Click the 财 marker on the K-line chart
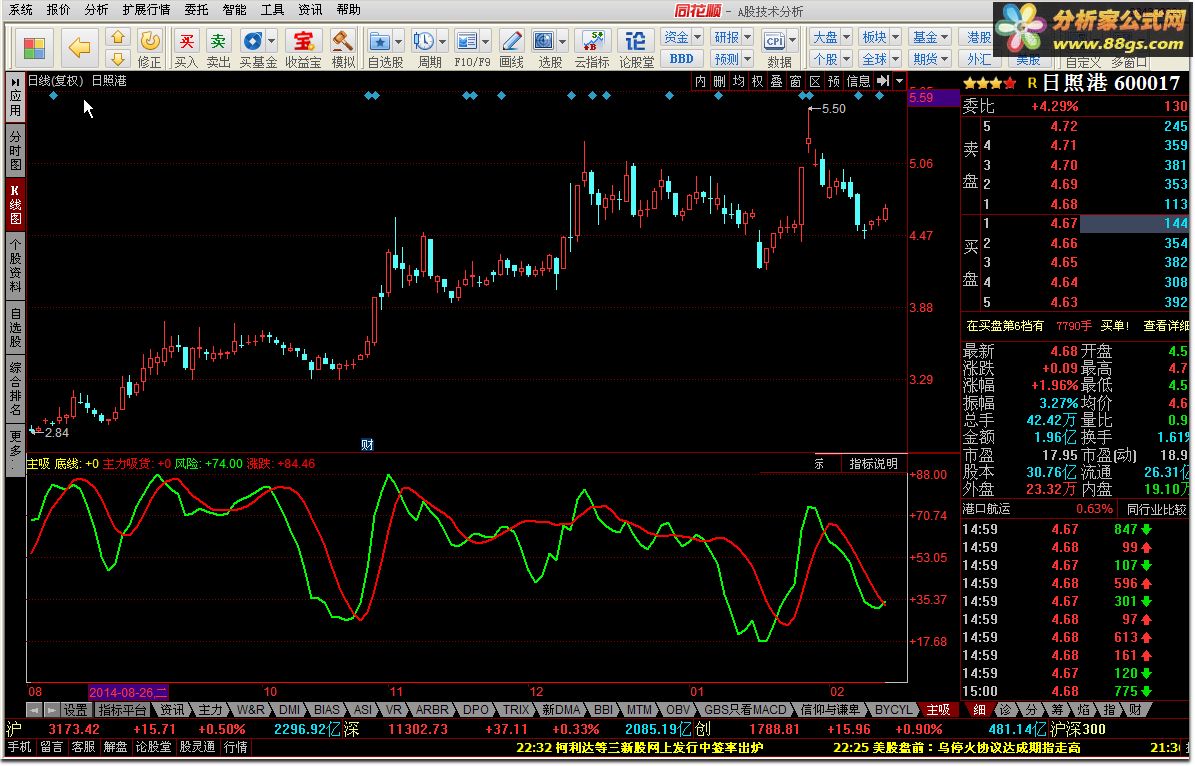 (367, 444)
